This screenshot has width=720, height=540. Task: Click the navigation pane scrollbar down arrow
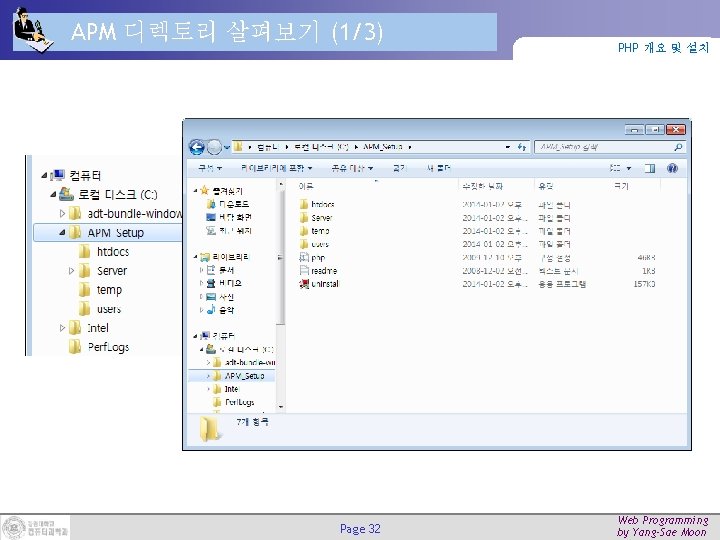pos(281,407)
